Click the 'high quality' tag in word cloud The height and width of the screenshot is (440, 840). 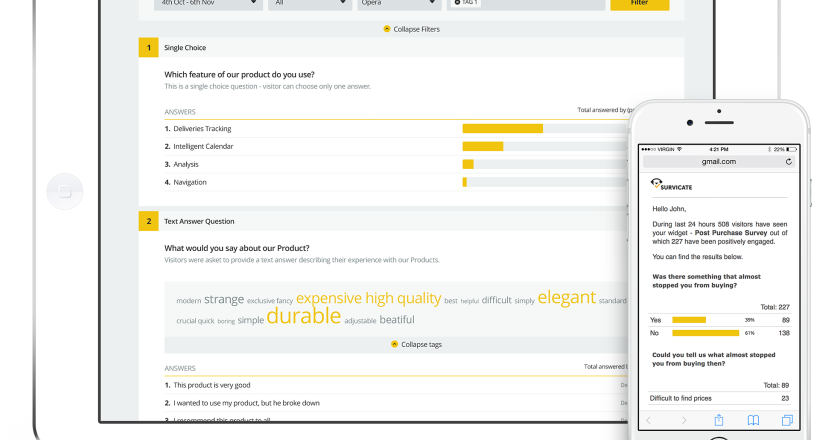[x=403, y=299]
